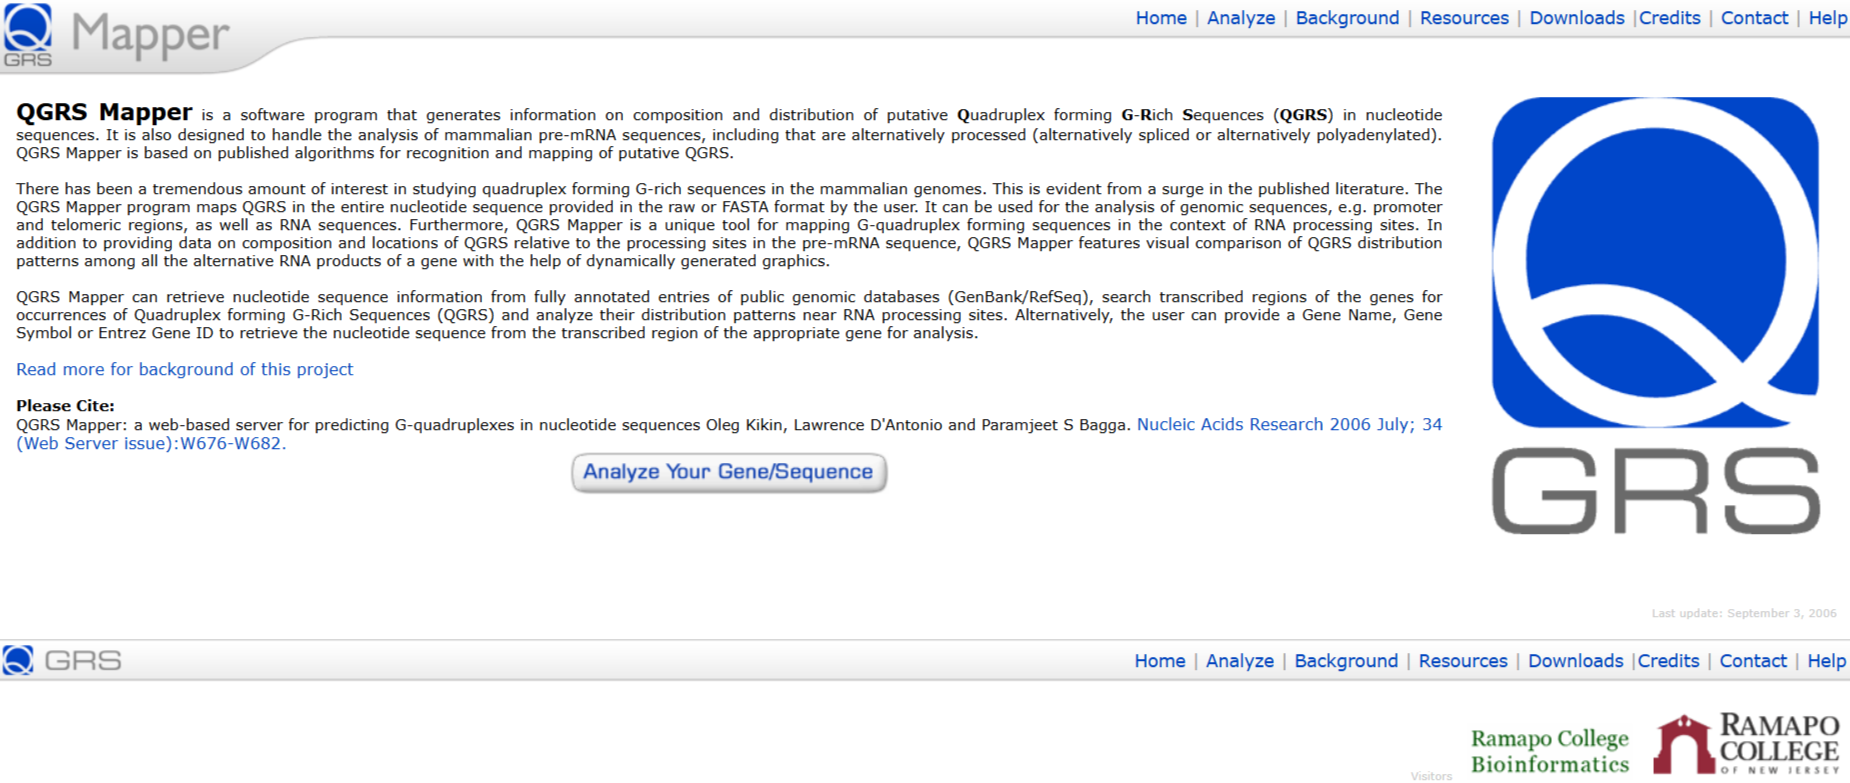Go to Home in the footer navigation

1160,661
